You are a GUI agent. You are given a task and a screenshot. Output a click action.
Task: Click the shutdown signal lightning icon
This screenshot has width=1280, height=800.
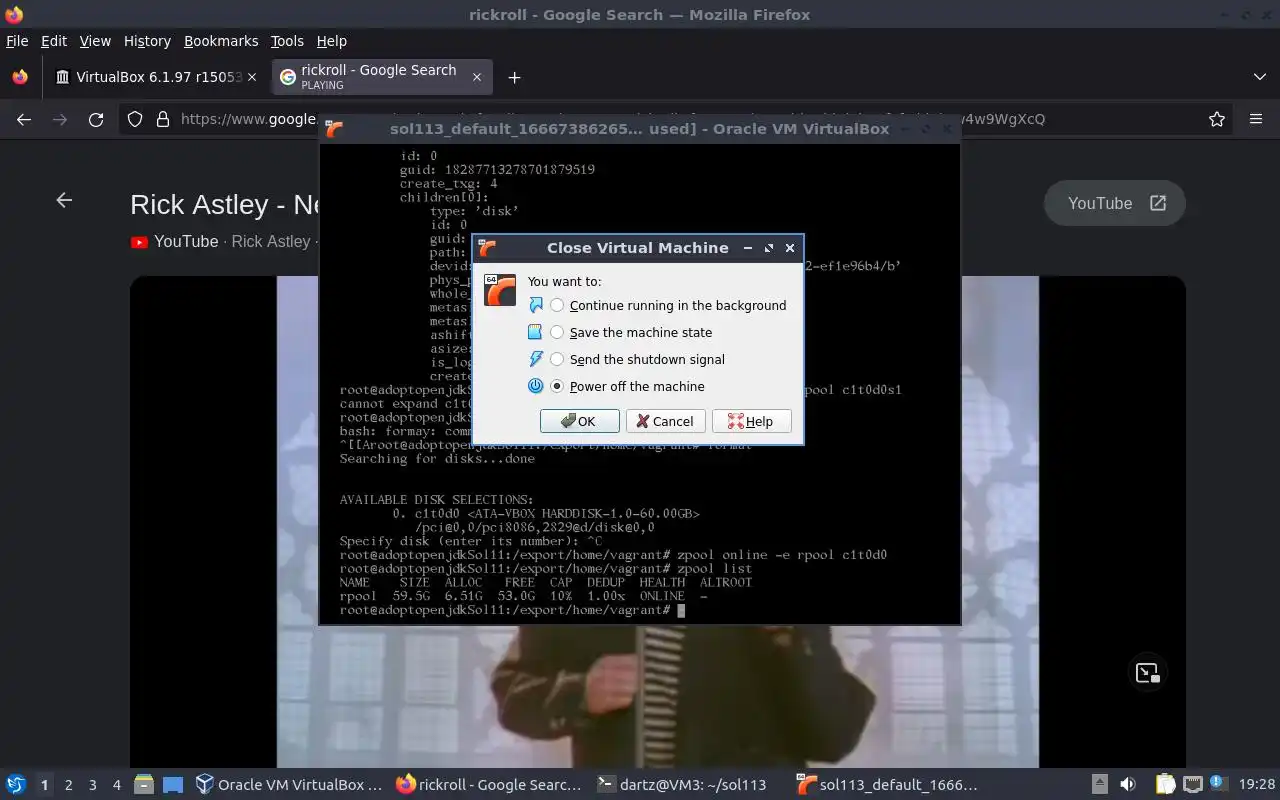click(535, 359)
